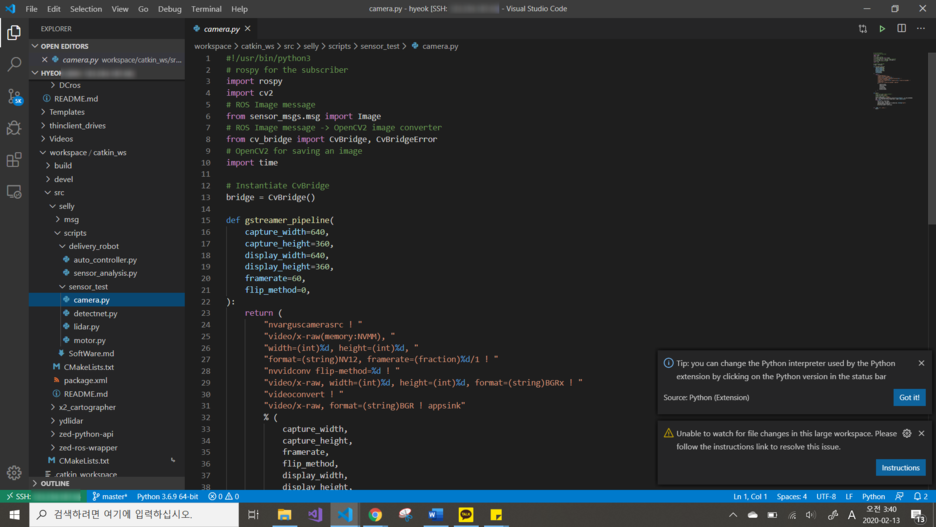Viewport: 936px width, 527px height.
Task: Click the code minimap preview
Action: (x=892, y=81)
